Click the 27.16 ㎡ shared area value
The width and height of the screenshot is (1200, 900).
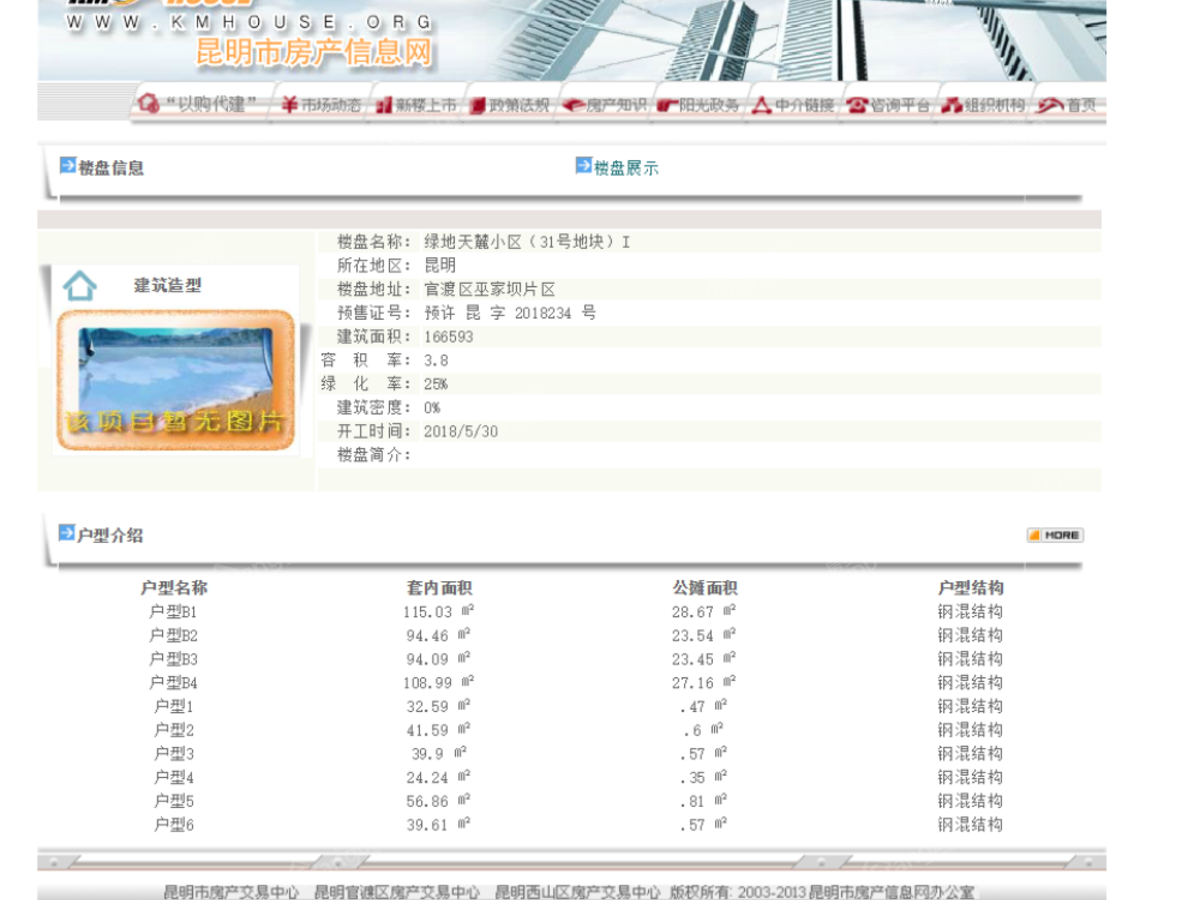(x=704, y=683)
